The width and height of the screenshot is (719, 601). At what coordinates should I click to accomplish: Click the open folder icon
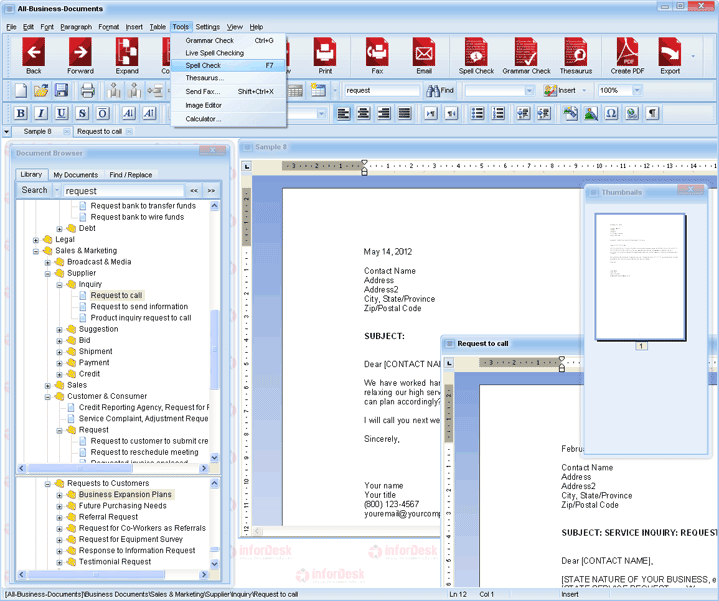41,90
